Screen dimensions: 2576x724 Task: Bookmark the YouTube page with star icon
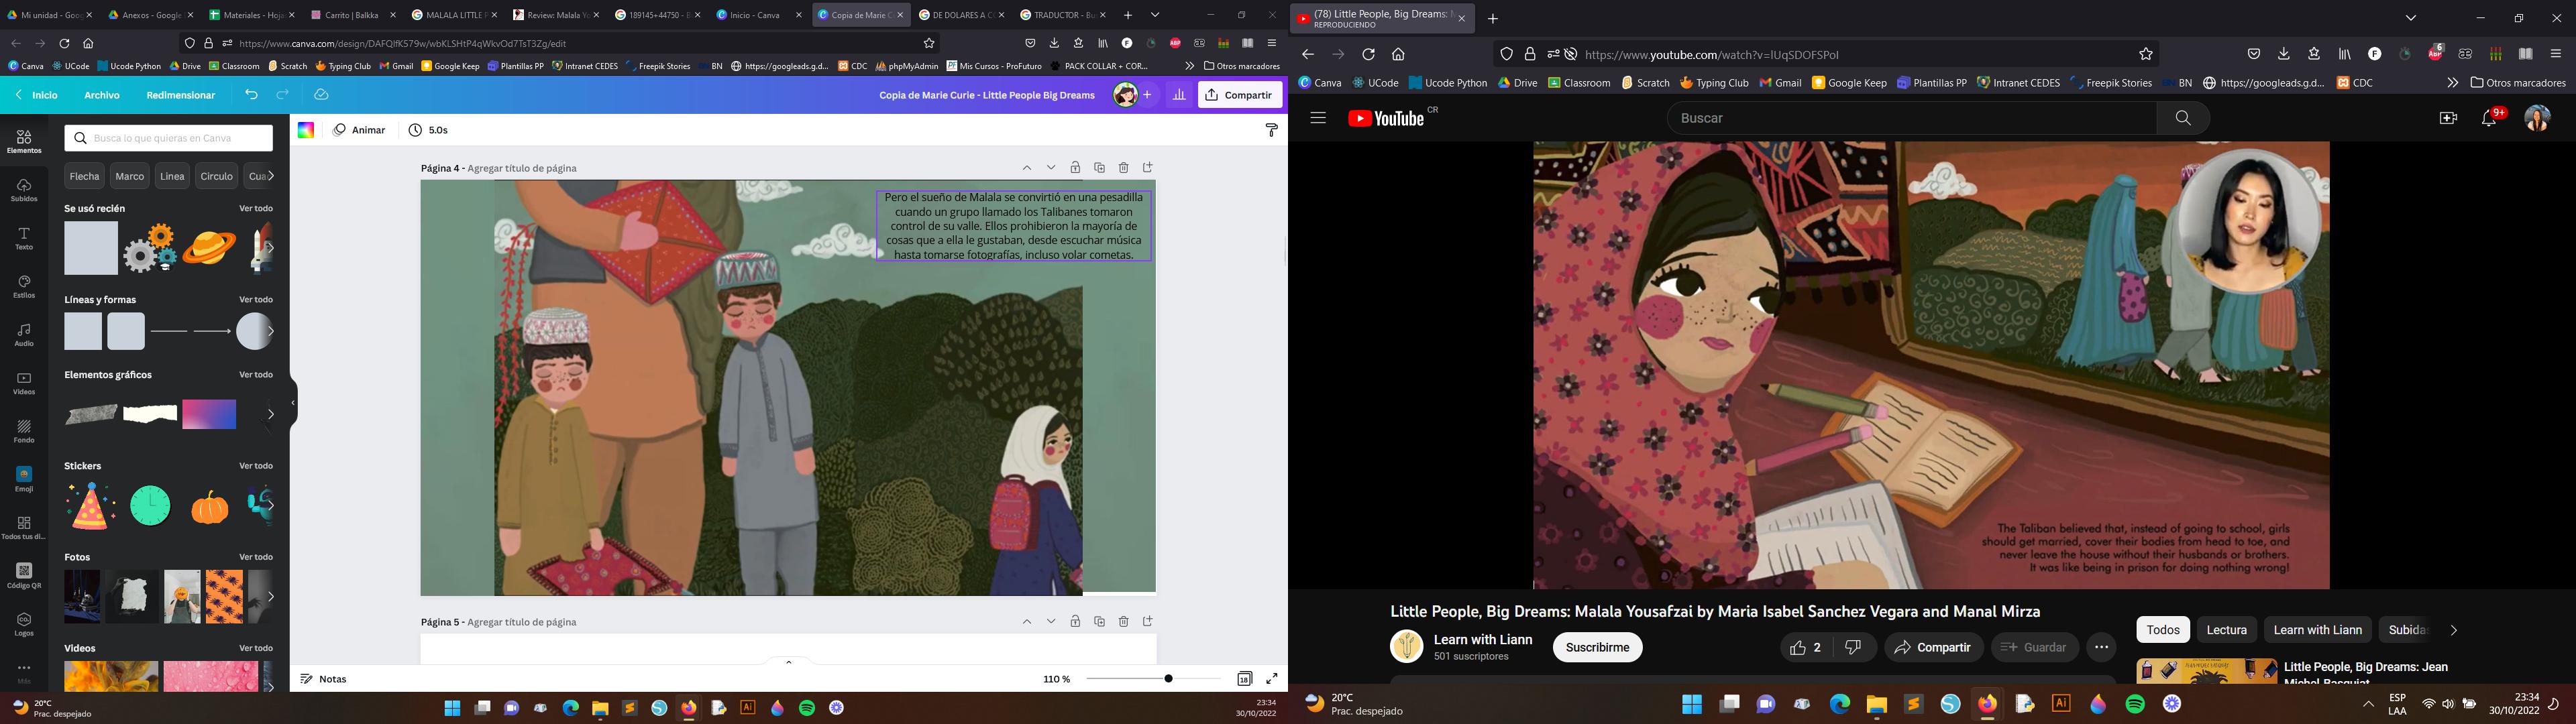coord(2145,54)
